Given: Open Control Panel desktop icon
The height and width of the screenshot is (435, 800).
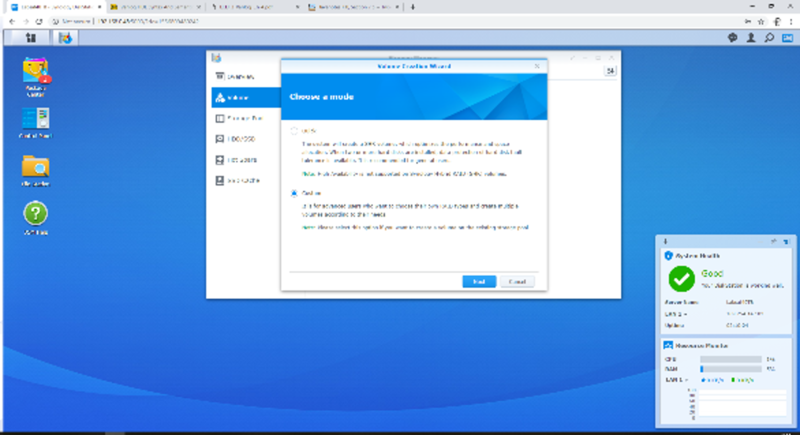Looking at the screenshot, I should coord(35,123).
